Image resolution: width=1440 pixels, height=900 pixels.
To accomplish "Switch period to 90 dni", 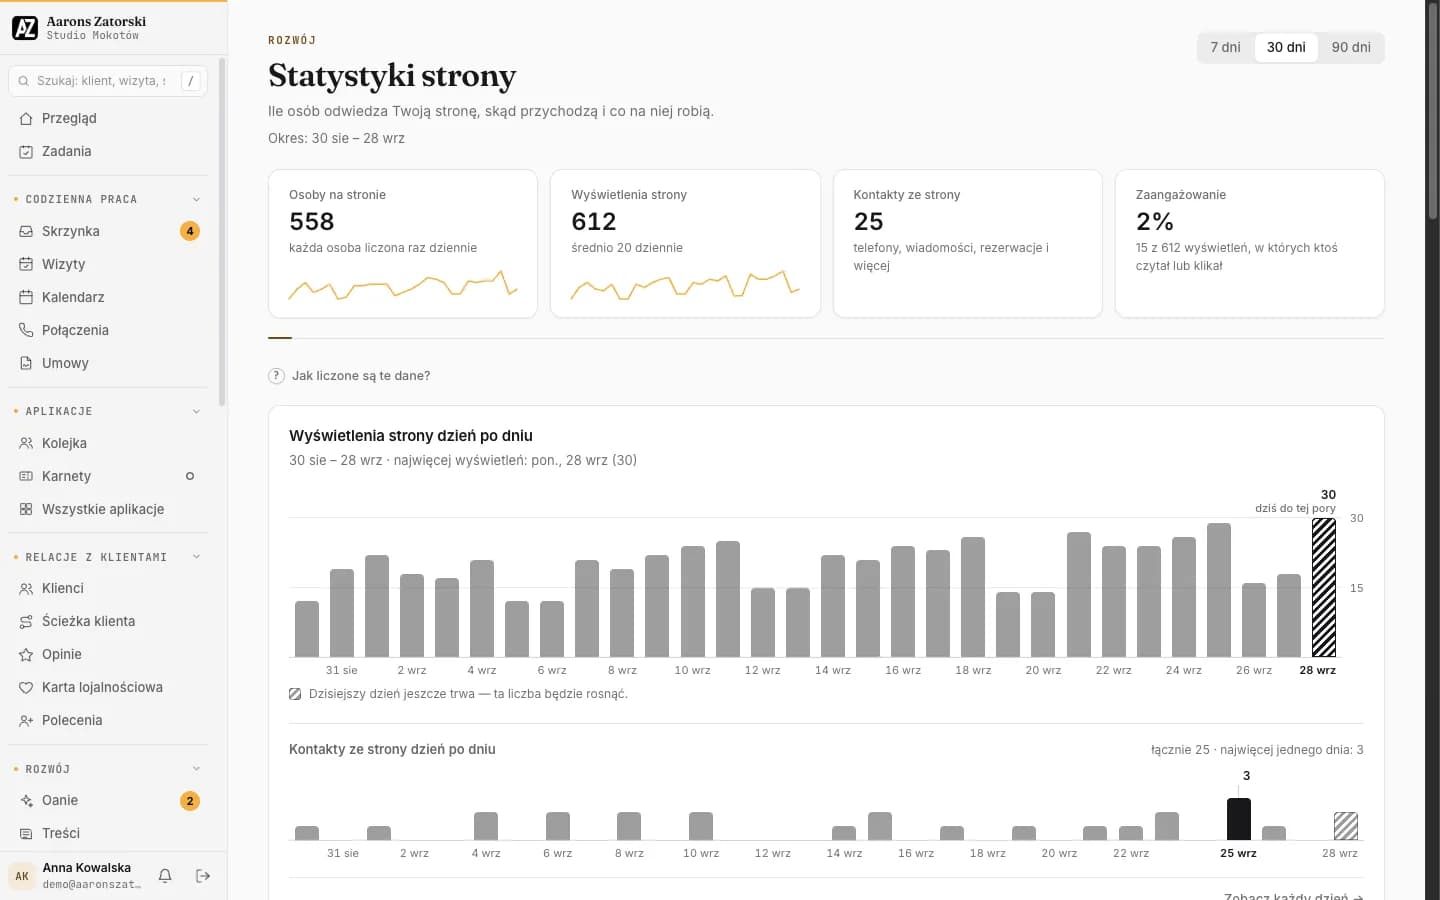I will [1351, 47].
